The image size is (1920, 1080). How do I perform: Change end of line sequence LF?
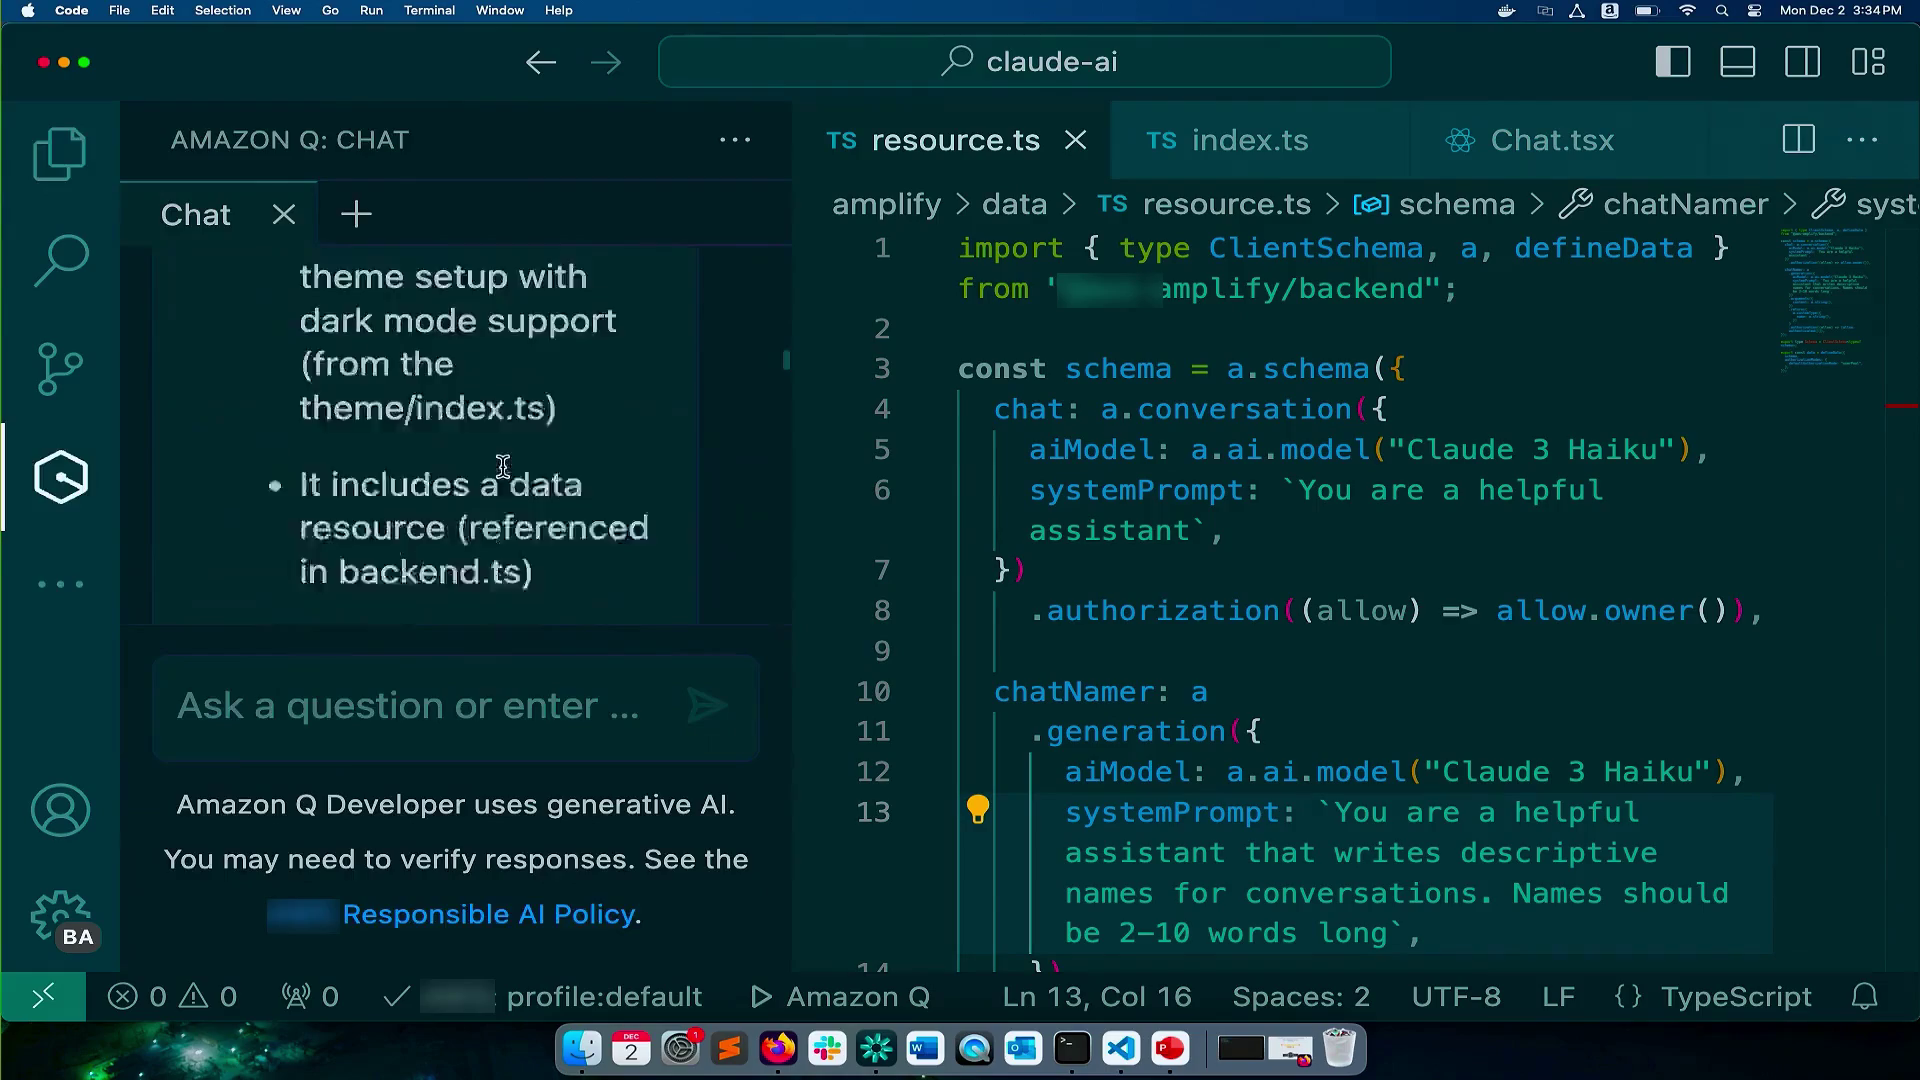point(1558,997)
